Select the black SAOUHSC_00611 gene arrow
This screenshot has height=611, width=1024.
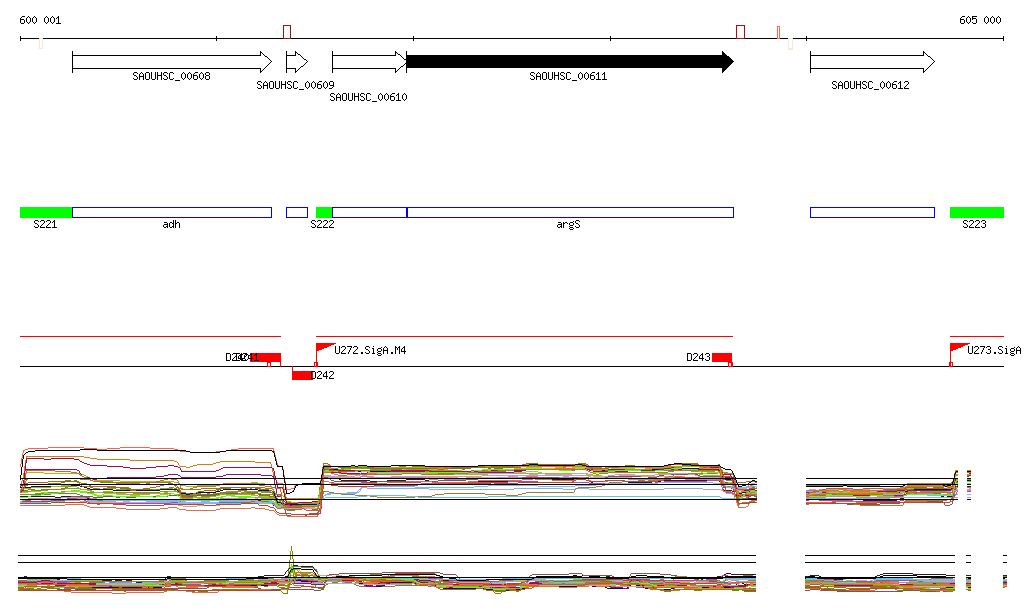[569, 62]
